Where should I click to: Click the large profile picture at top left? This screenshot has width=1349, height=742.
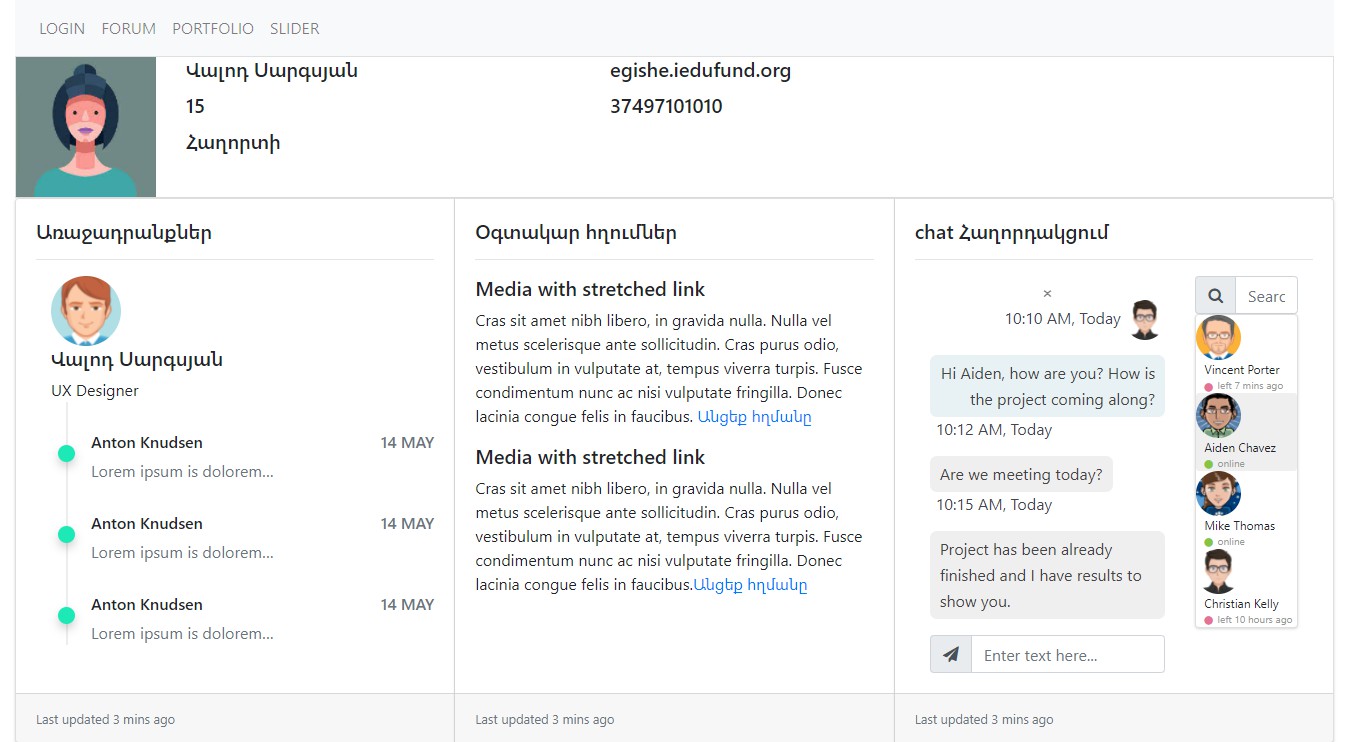86,127
